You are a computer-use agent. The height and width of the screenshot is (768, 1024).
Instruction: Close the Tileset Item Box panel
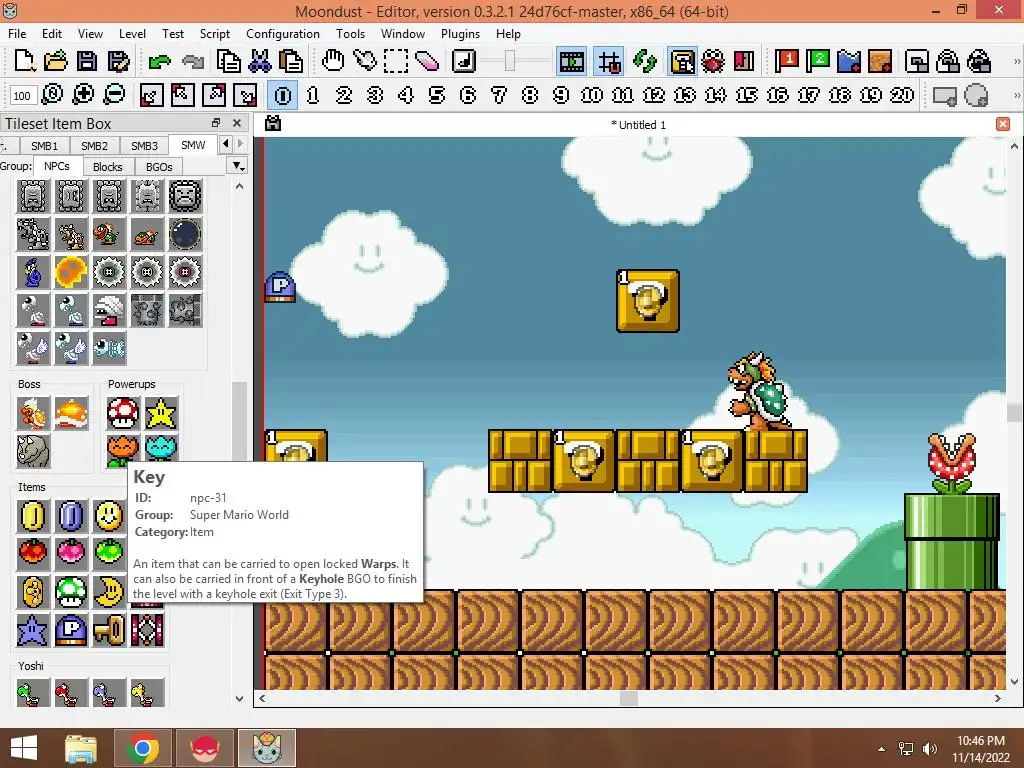[x=237, y=123]
